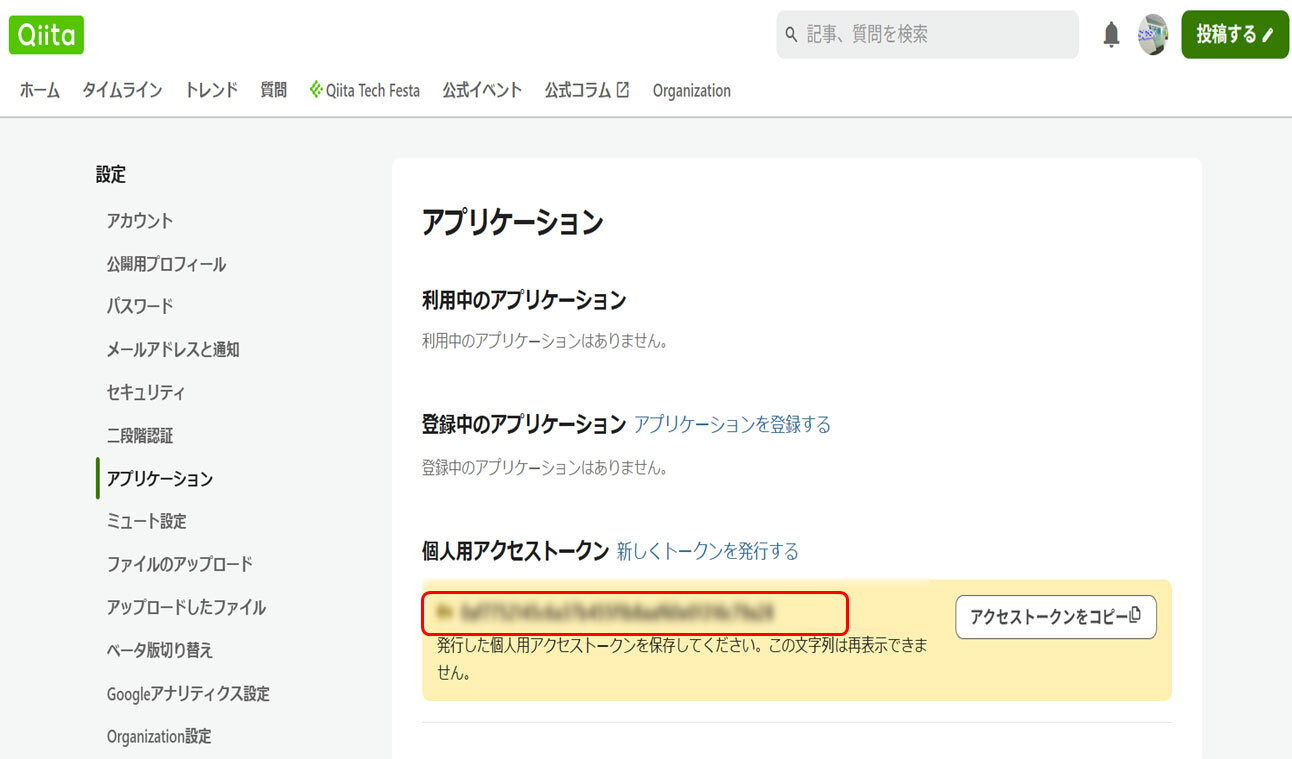Image resolution: width=1292 pixels, height=759 pixels.
Task: Open 二段階認証 settings page
Action: [x=140, y=435]
